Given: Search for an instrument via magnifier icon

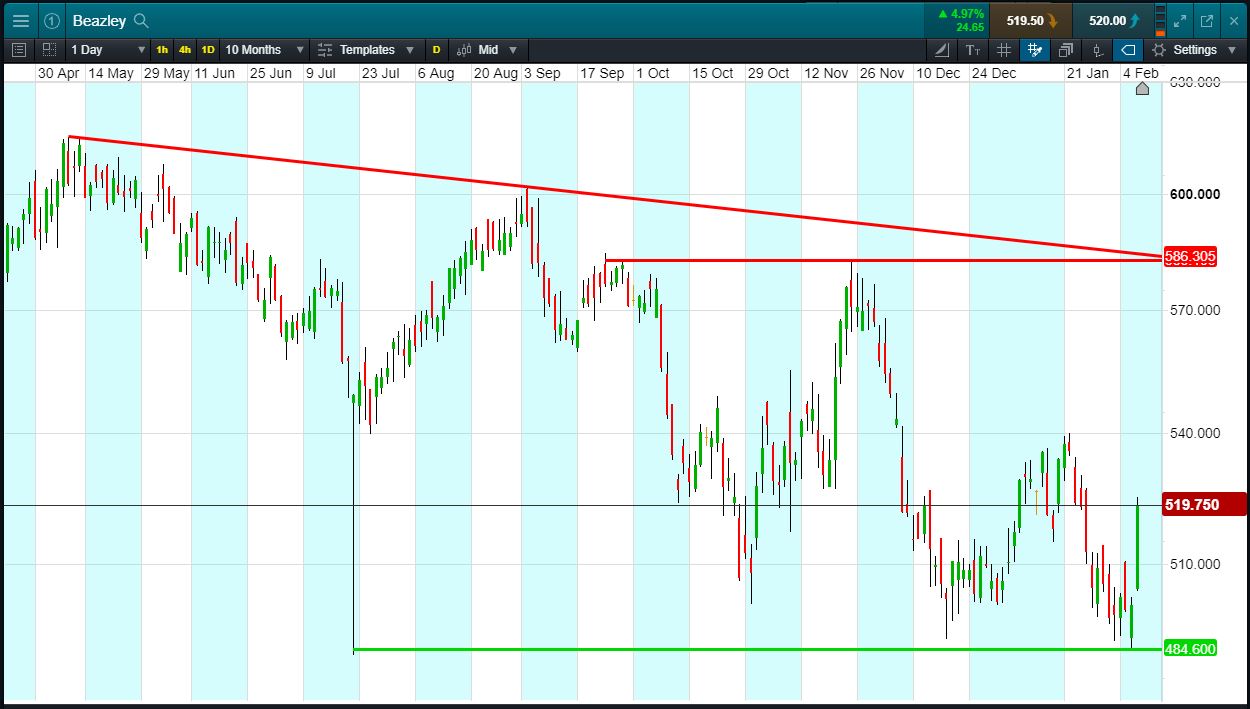Looking at the screenshot, I should [x=141, y=20].
